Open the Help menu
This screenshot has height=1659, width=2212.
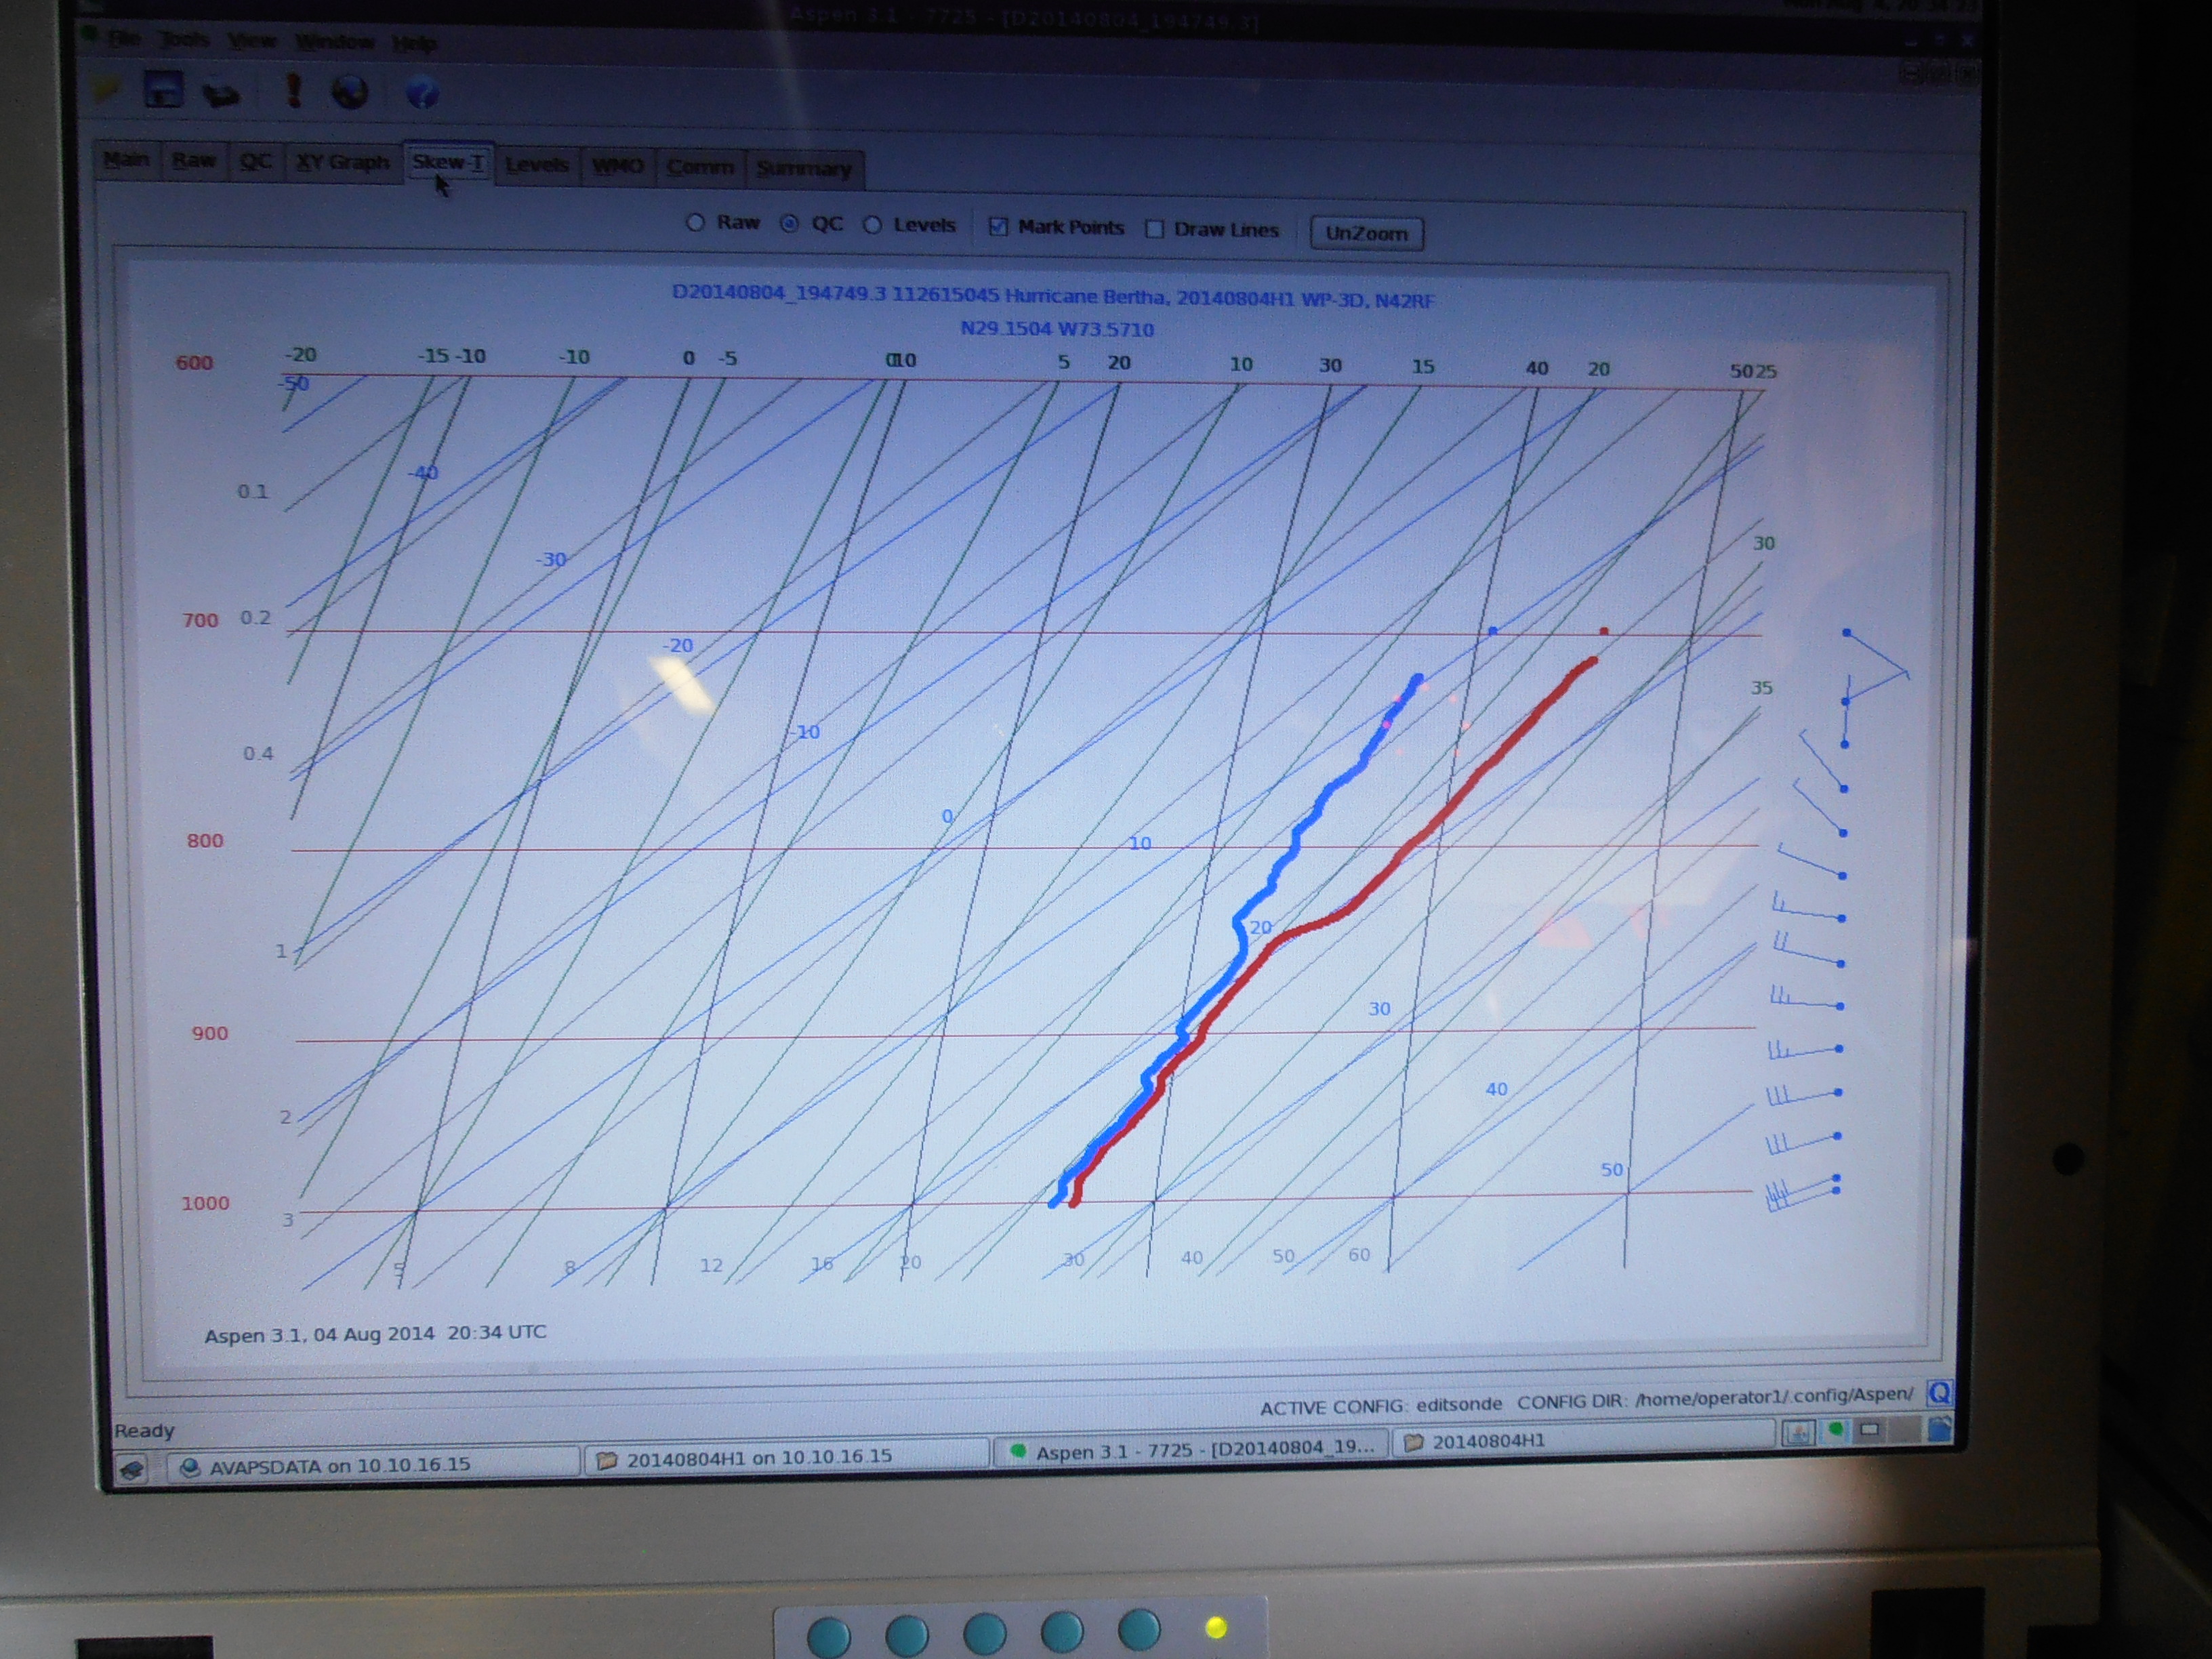pyautogui.click(x=413, y=43)
